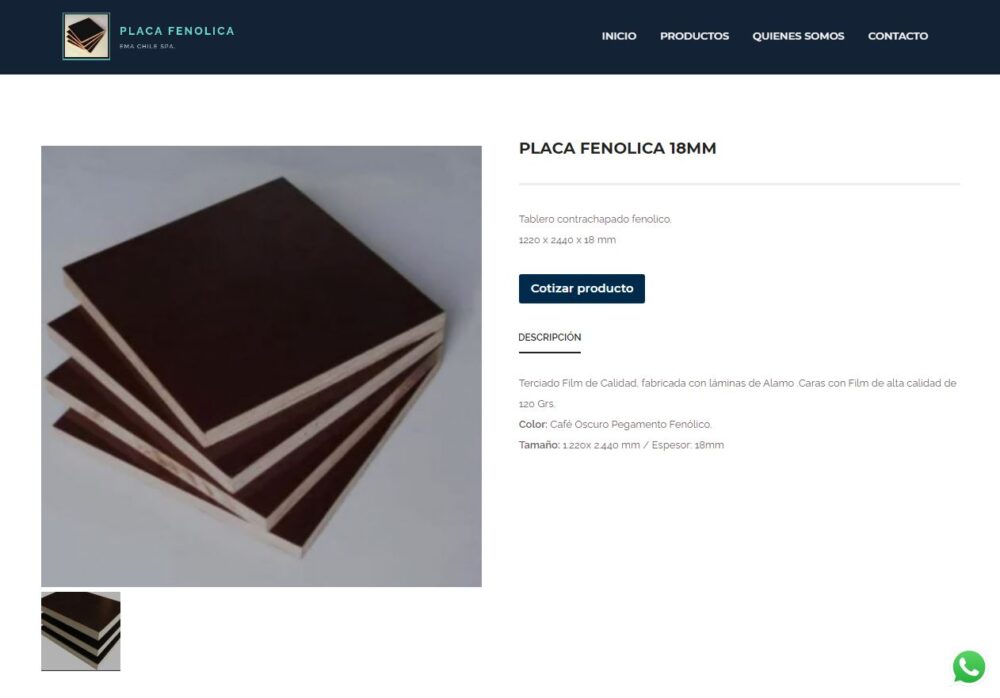Select the DESCRIPCIÓN tab
The image size is (1000, 698).
pos(549,338)
